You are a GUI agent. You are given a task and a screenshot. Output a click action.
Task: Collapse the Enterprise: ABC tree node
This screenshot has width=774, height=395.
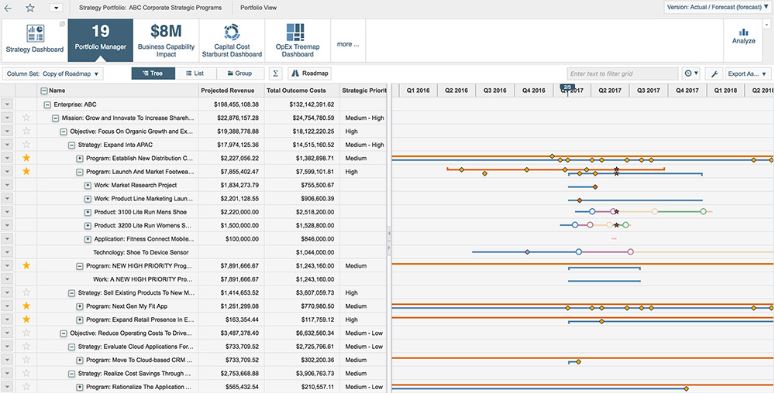(47, 105)
